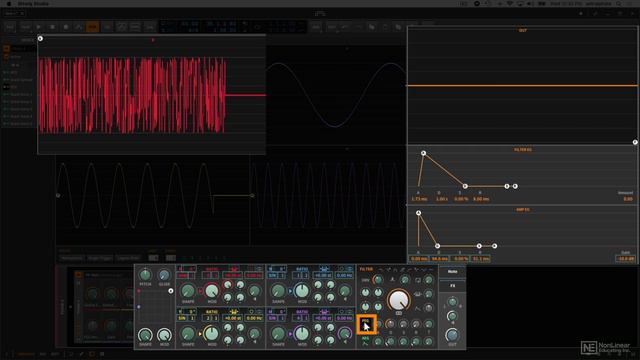Click the yellow operator speaker level knob
Screen dimensions: 640x360
pyautogui.click(x=254, y=333)
